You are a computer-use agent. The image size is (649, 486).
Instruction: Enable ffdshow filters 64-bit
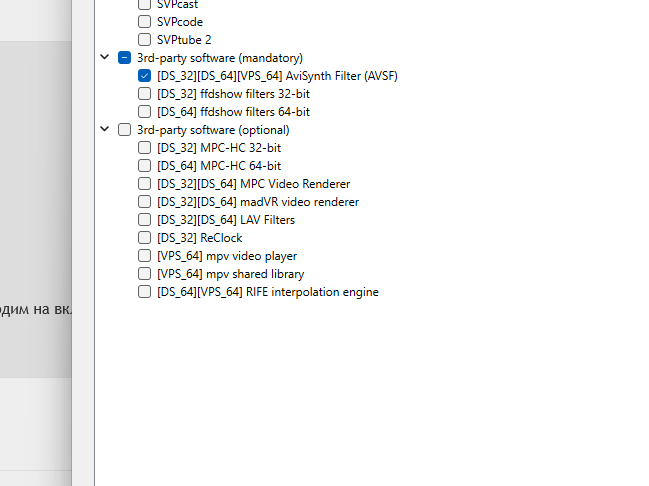(x=145, y=112)
